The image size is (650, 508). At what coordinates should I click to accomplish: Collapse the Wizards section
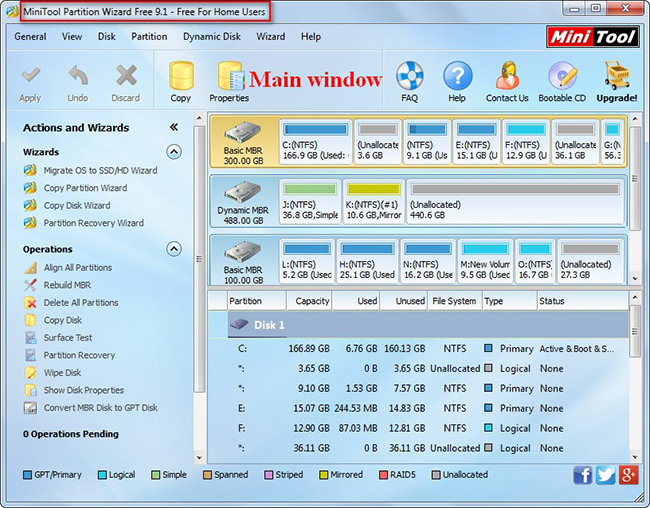[x=174, y=152]
